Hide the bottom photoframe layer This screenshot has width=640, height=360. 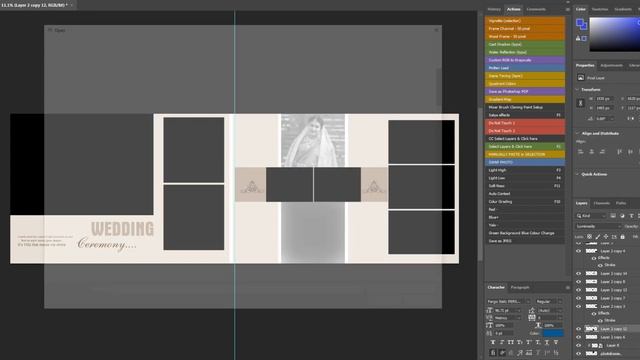point(578,353)
